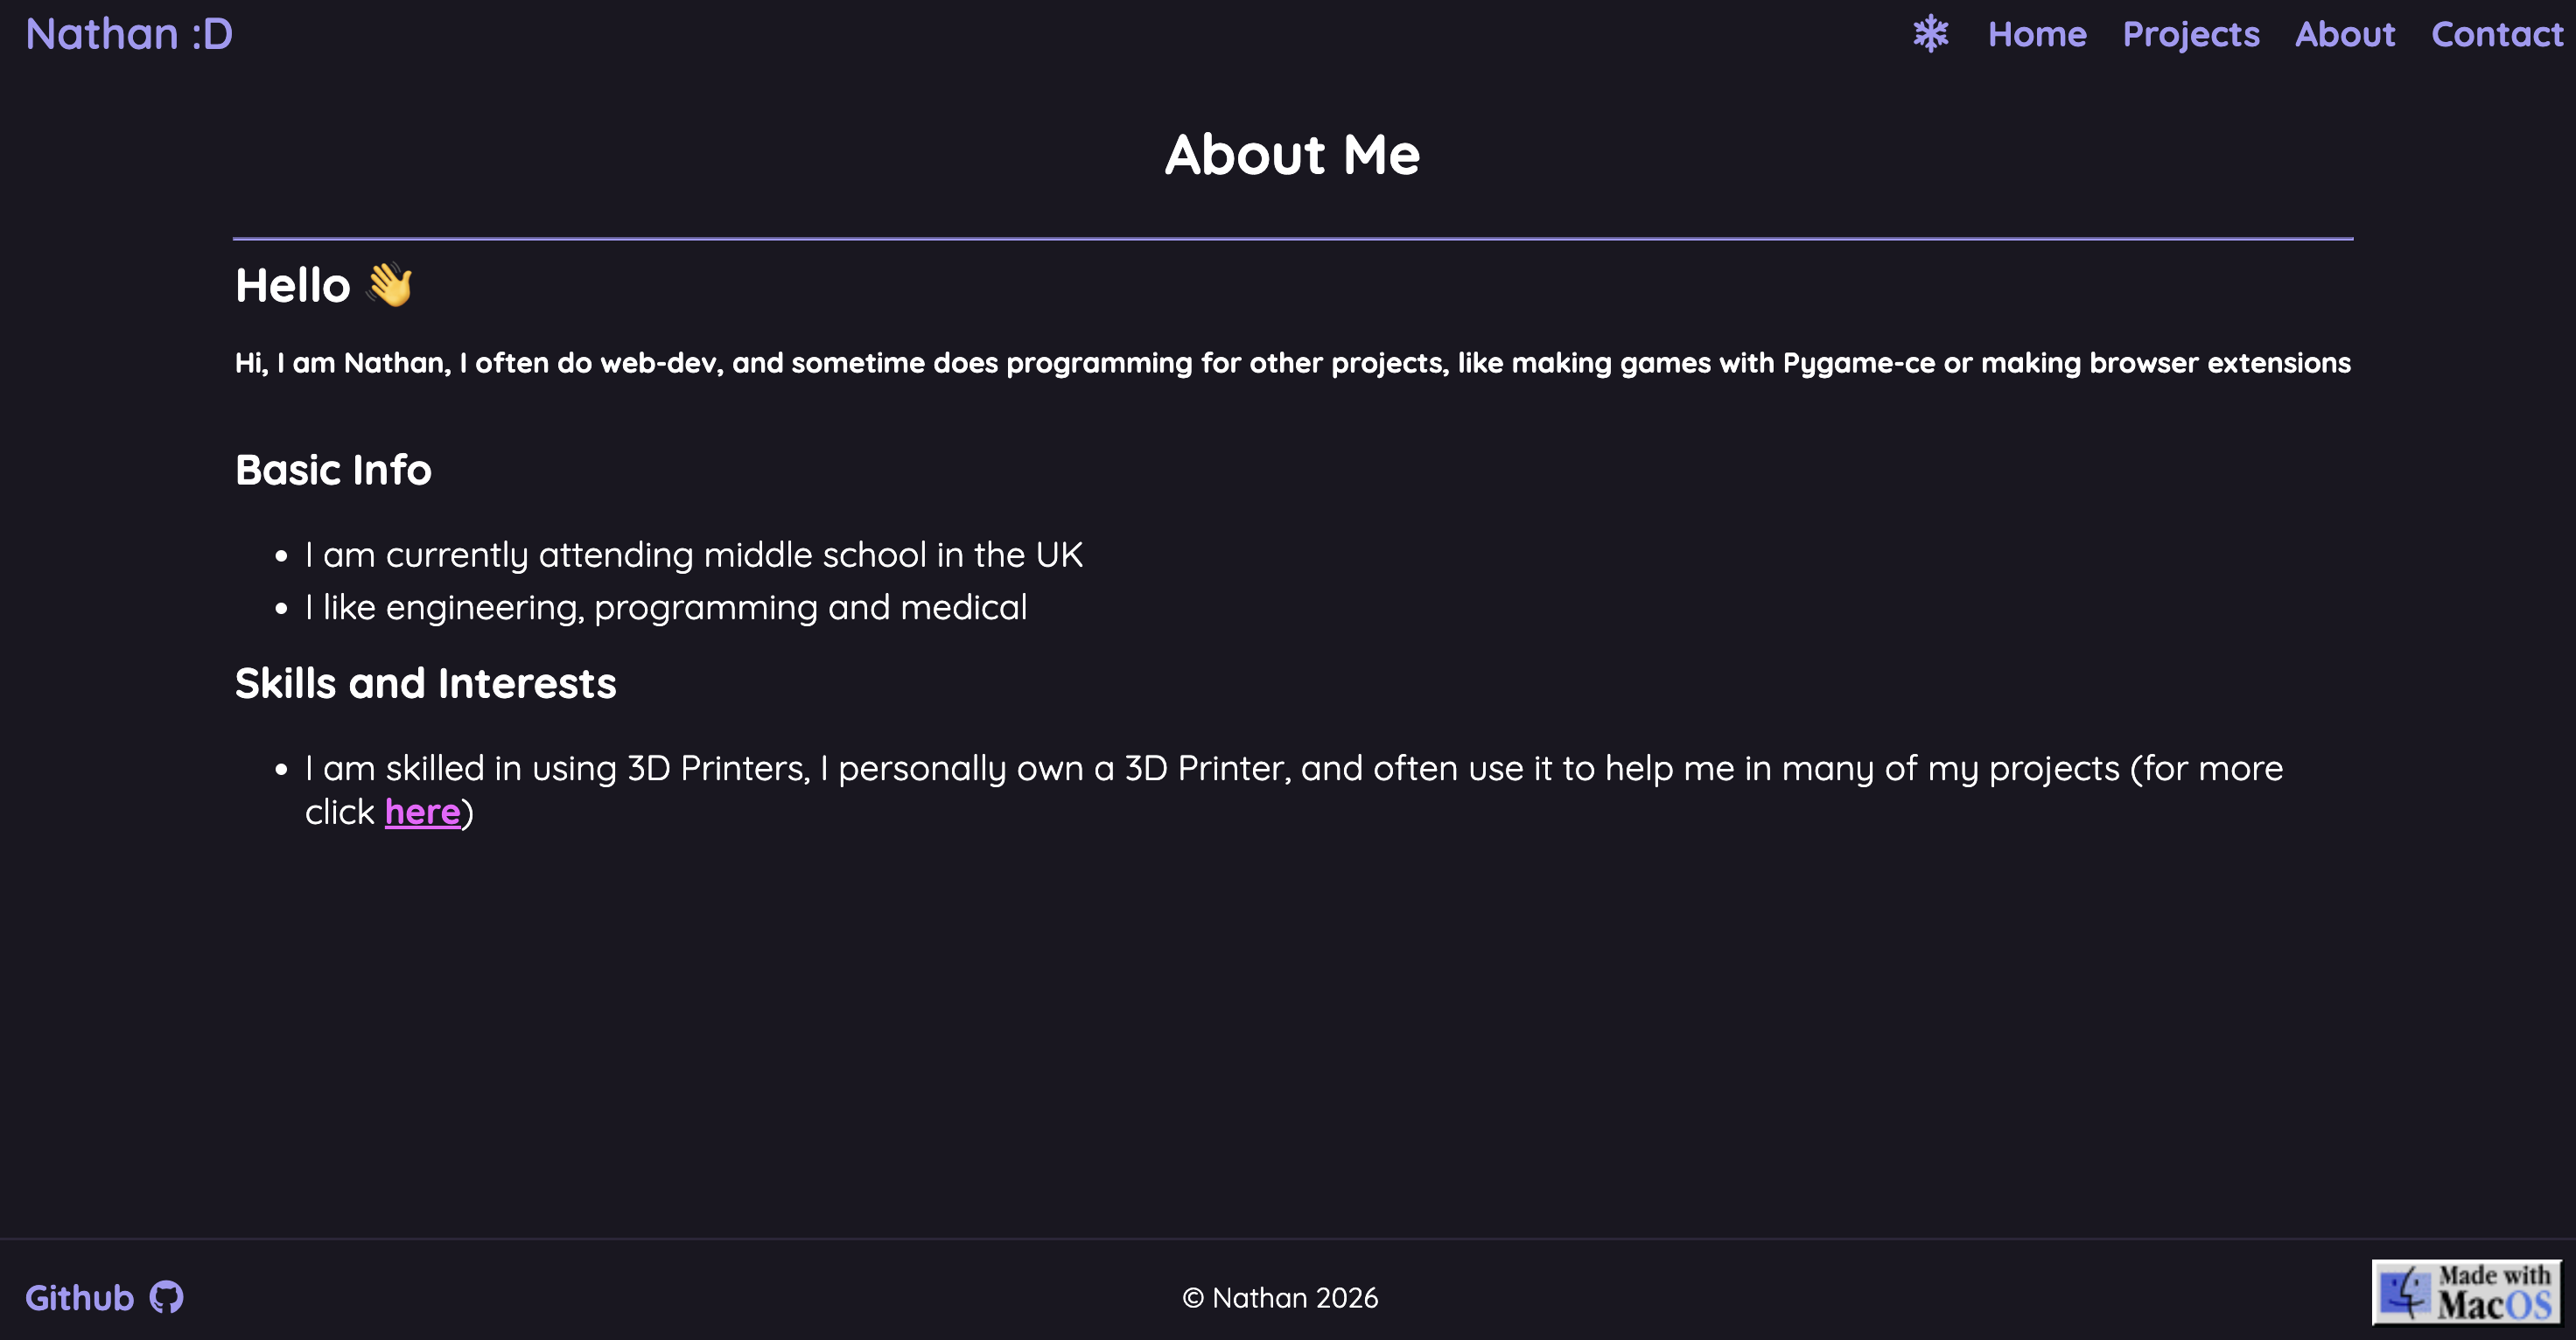This screenshot has width=2576, height=1340.
Task: Select the Basic Info heading
Action: [x=333, y=470]
